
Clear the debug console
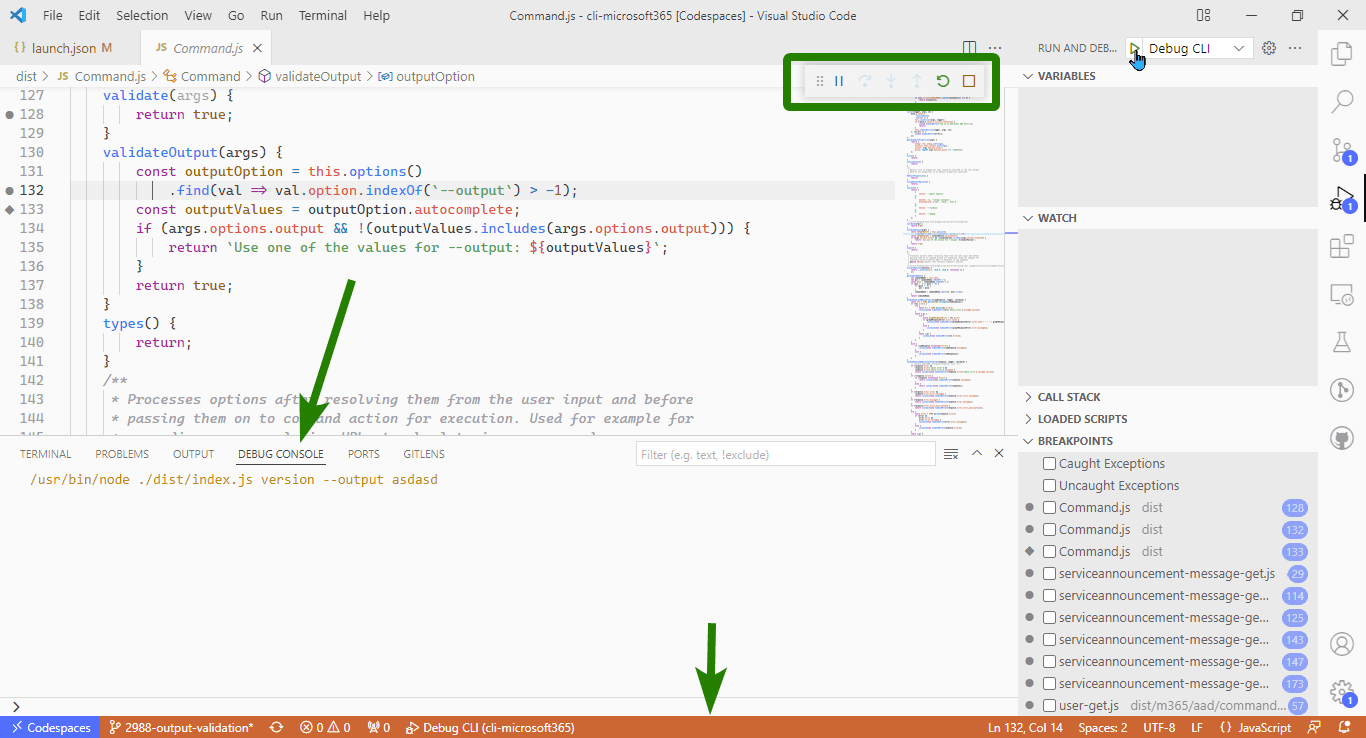[x=952, y=454]
